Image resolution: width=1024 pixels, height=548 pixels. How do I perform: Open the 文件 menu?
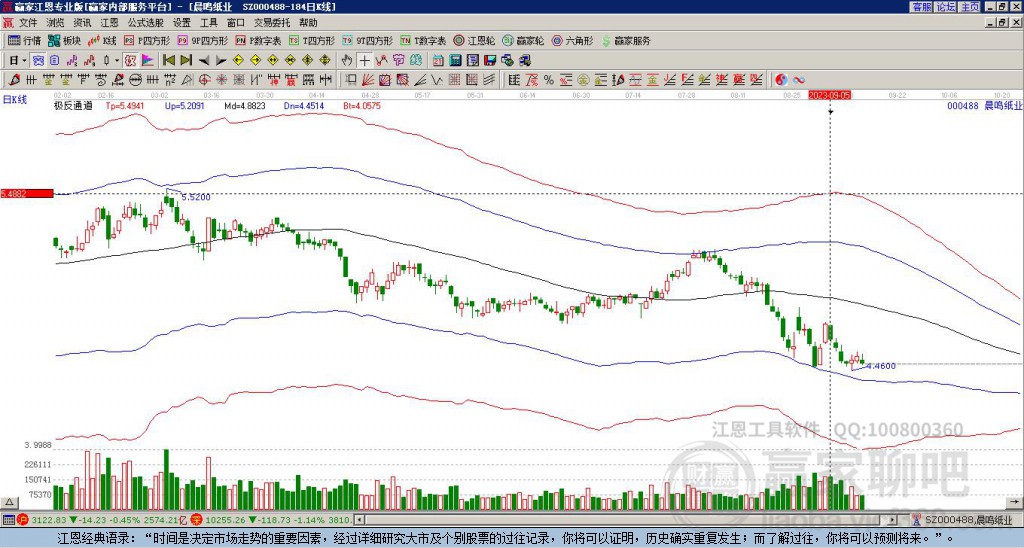point(27,23)
